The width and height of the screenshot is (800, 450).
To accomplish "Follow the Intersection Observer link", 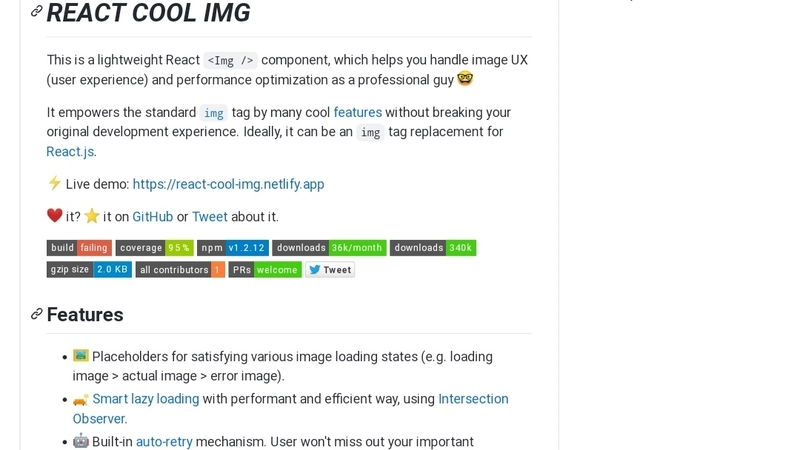I will 290,409.
